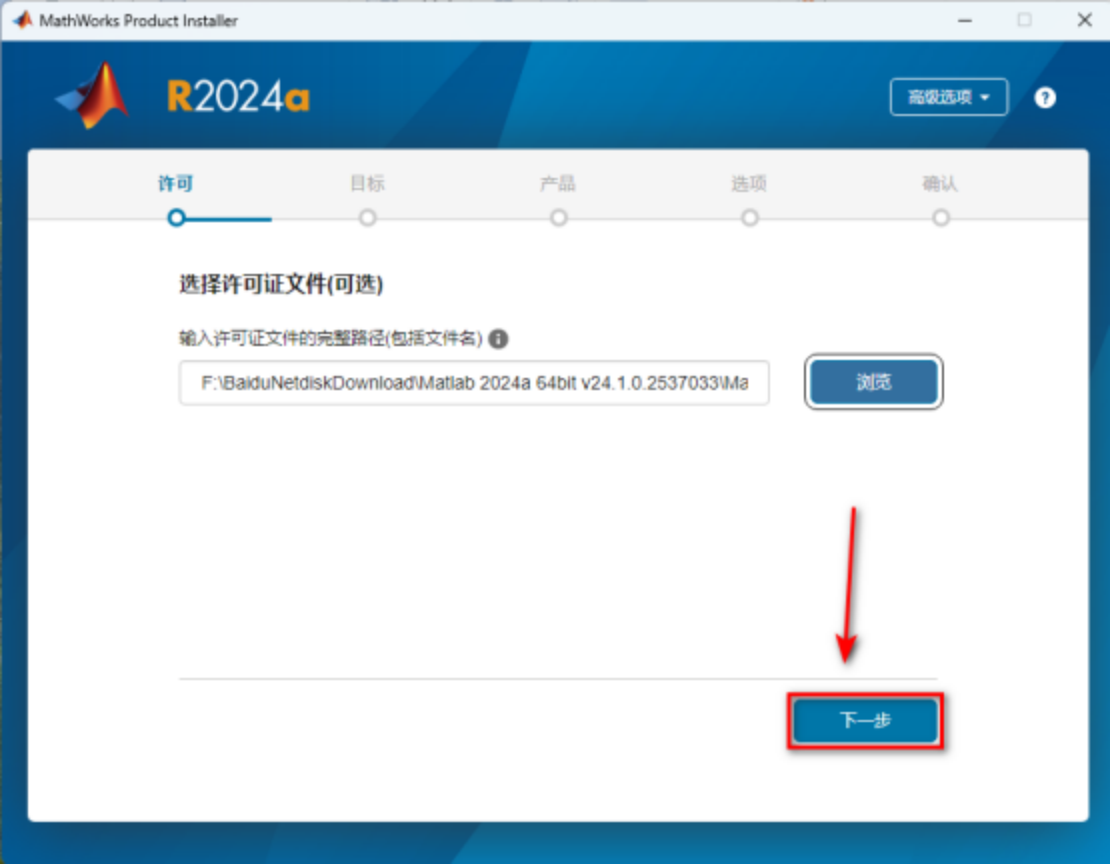Click the MATLAB logo in the header
This screenshot has height=864, width=1110.
(93, 96)
